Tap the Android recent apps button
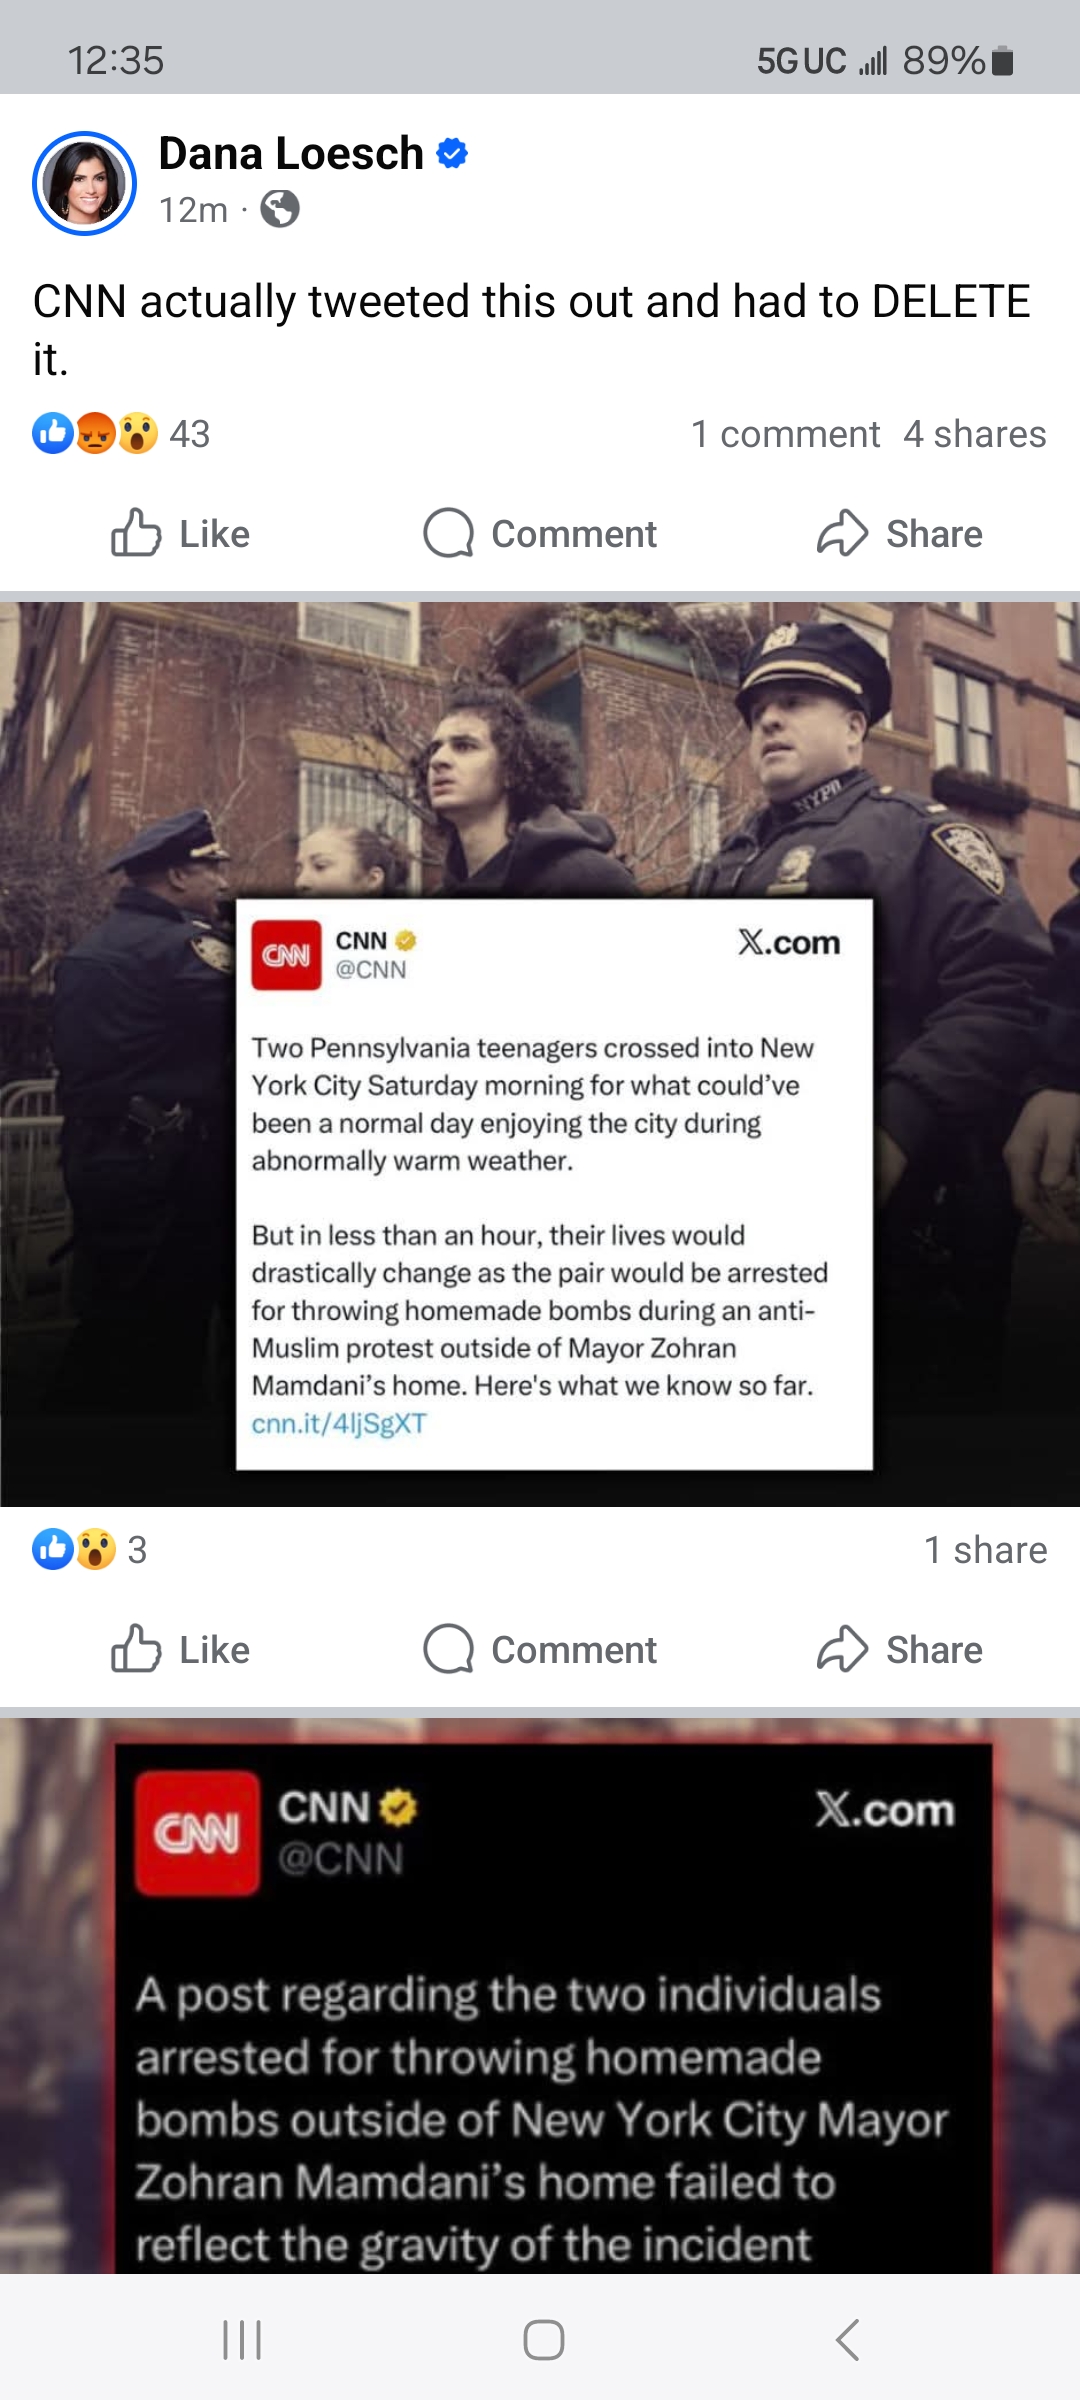This screenshot has width=1080, height=2400. coord(242,2340)
